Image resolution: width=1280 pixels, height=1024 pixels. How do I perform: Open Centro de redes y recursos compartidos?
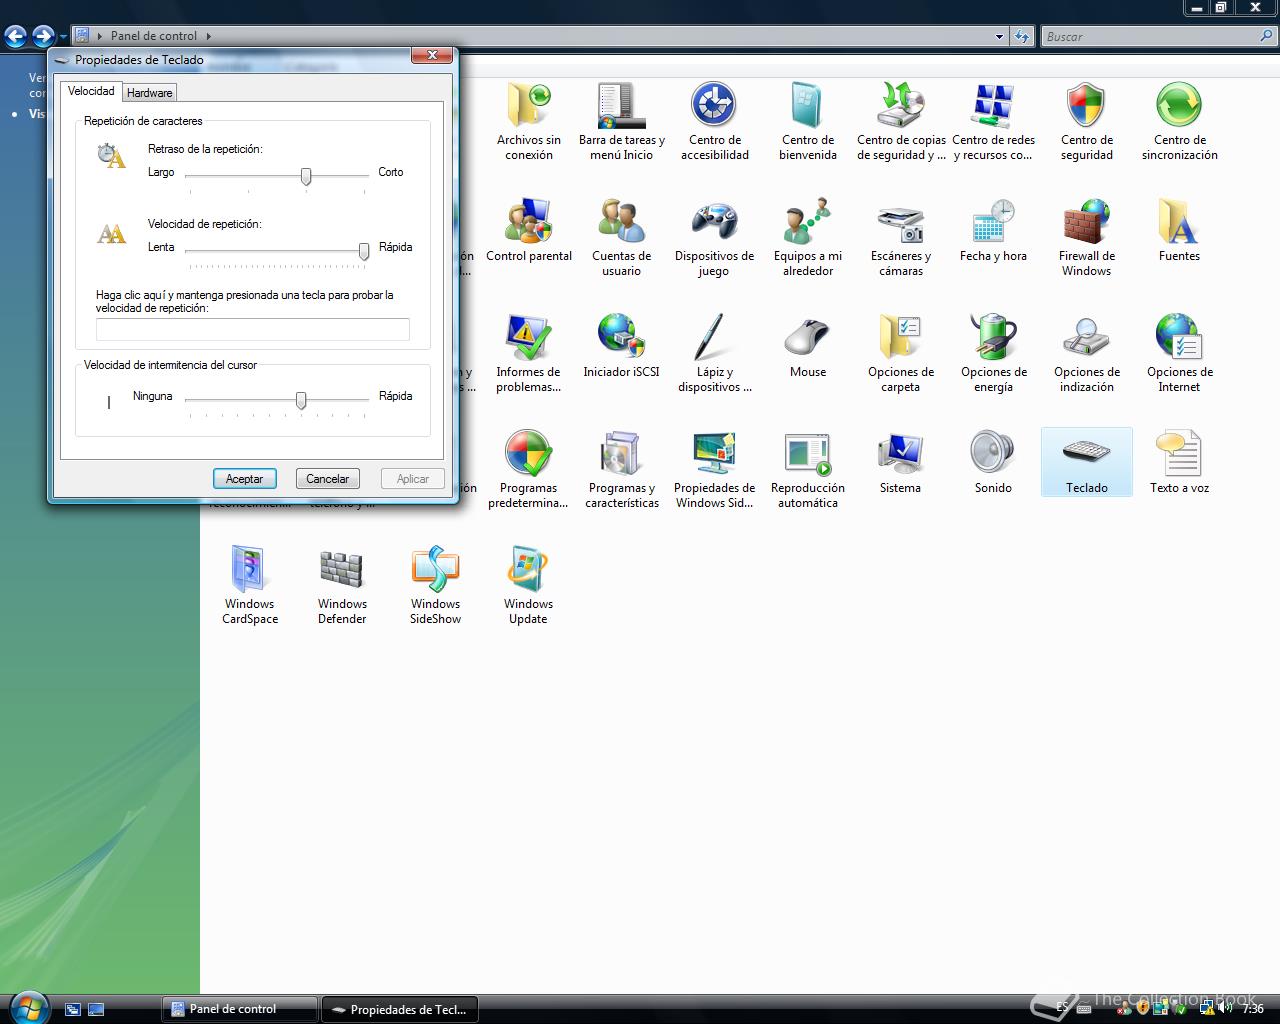[x=993, y=122]
